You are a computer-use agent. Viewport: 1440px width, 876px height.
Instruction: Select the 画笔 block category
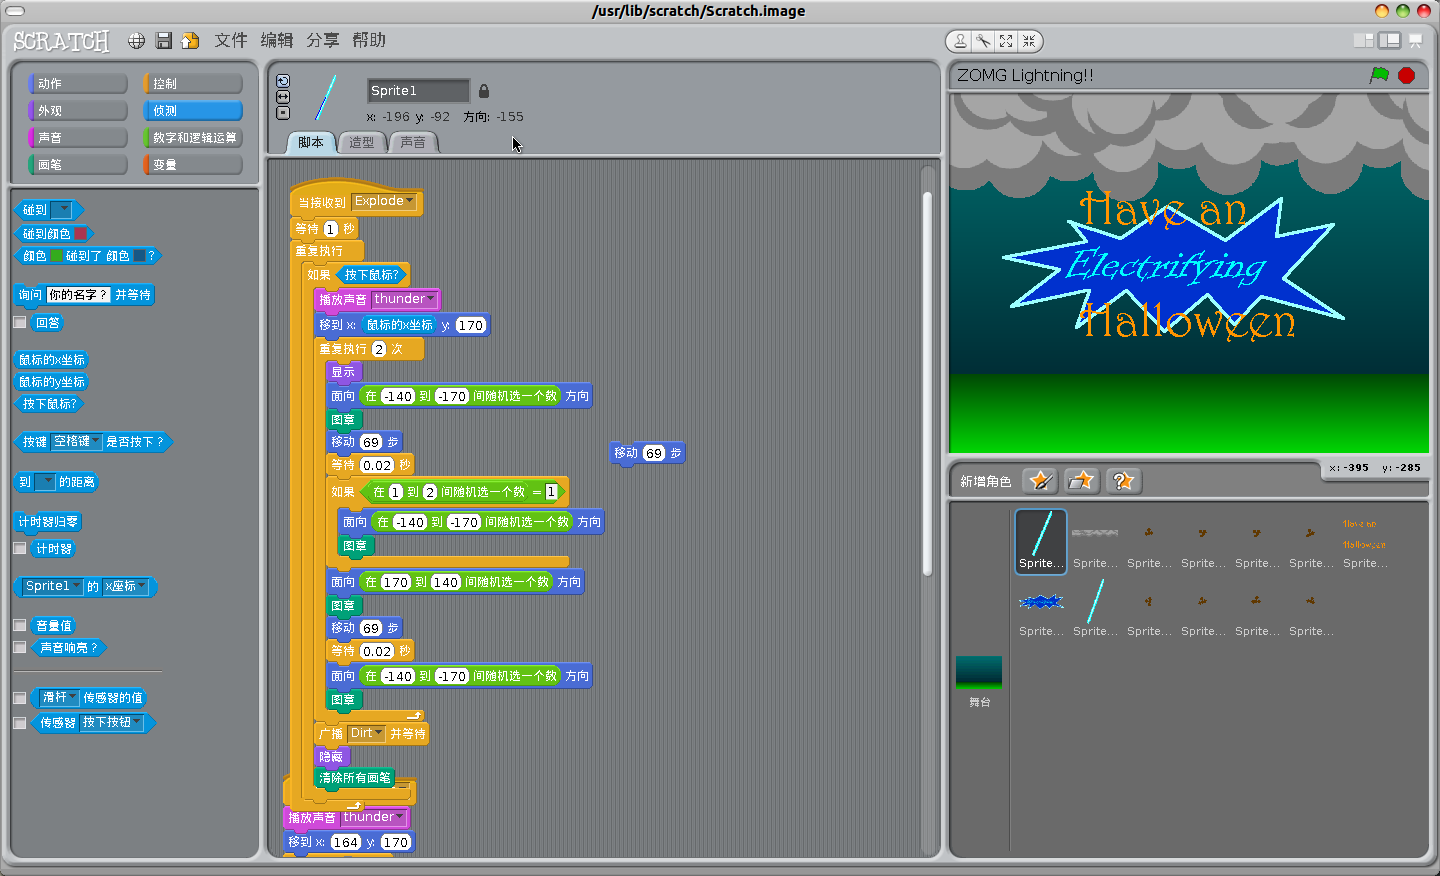click(78, 165)
